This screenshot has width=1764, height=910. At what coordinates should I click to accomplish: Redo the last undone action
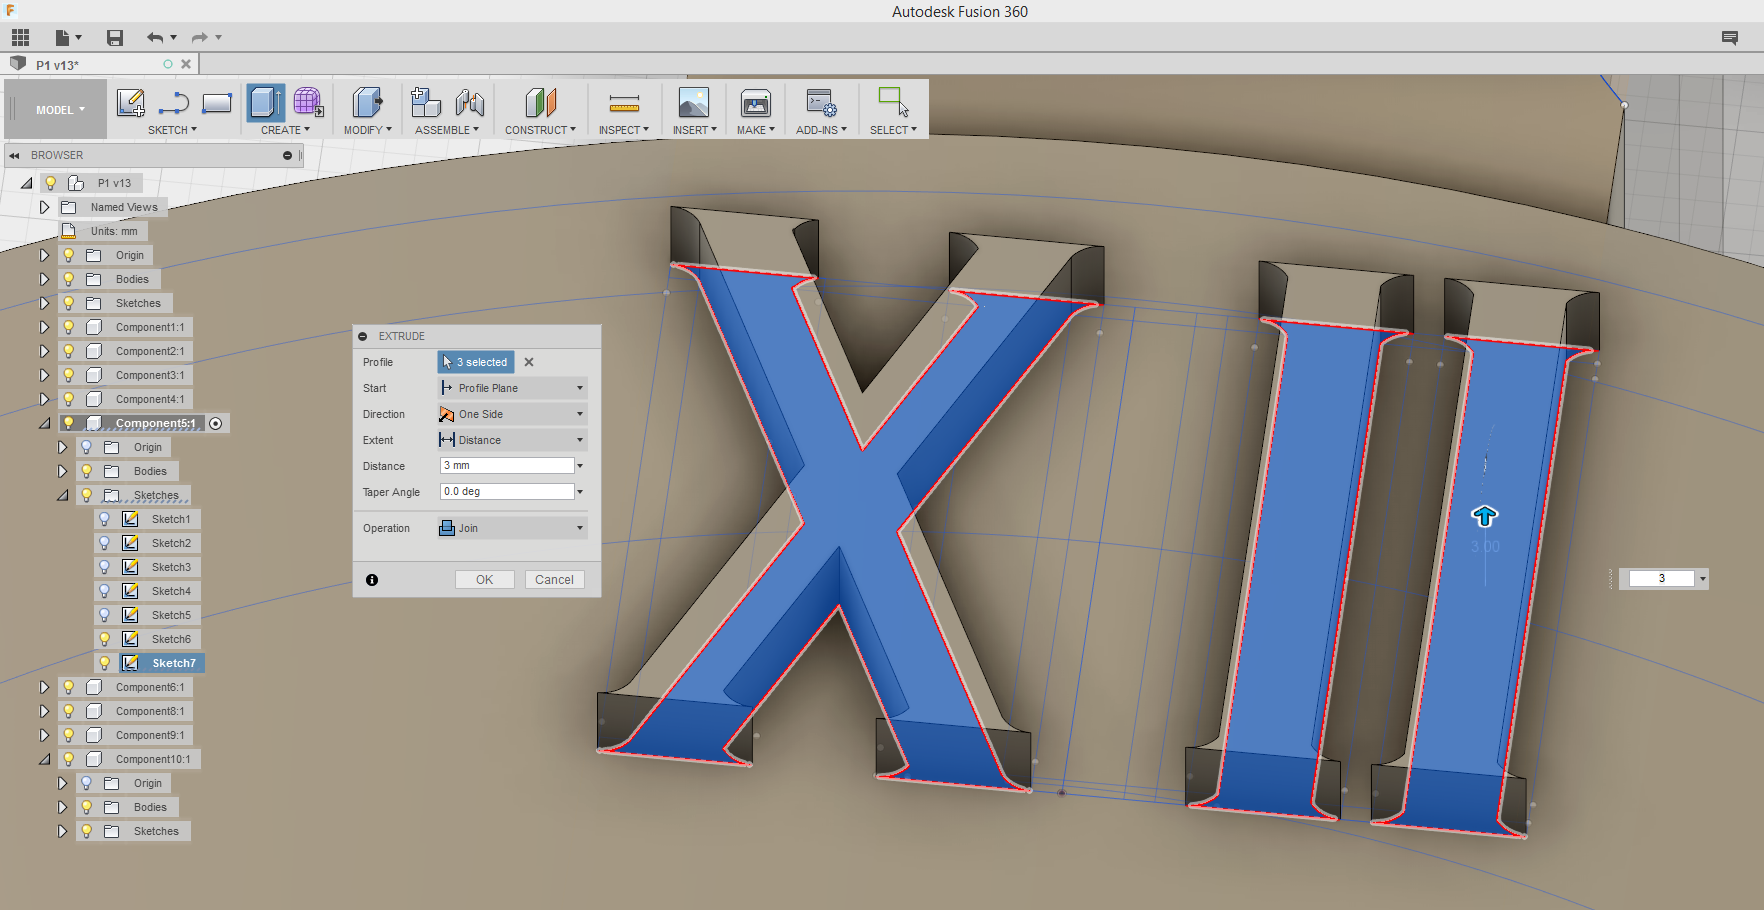pos(200,38)
